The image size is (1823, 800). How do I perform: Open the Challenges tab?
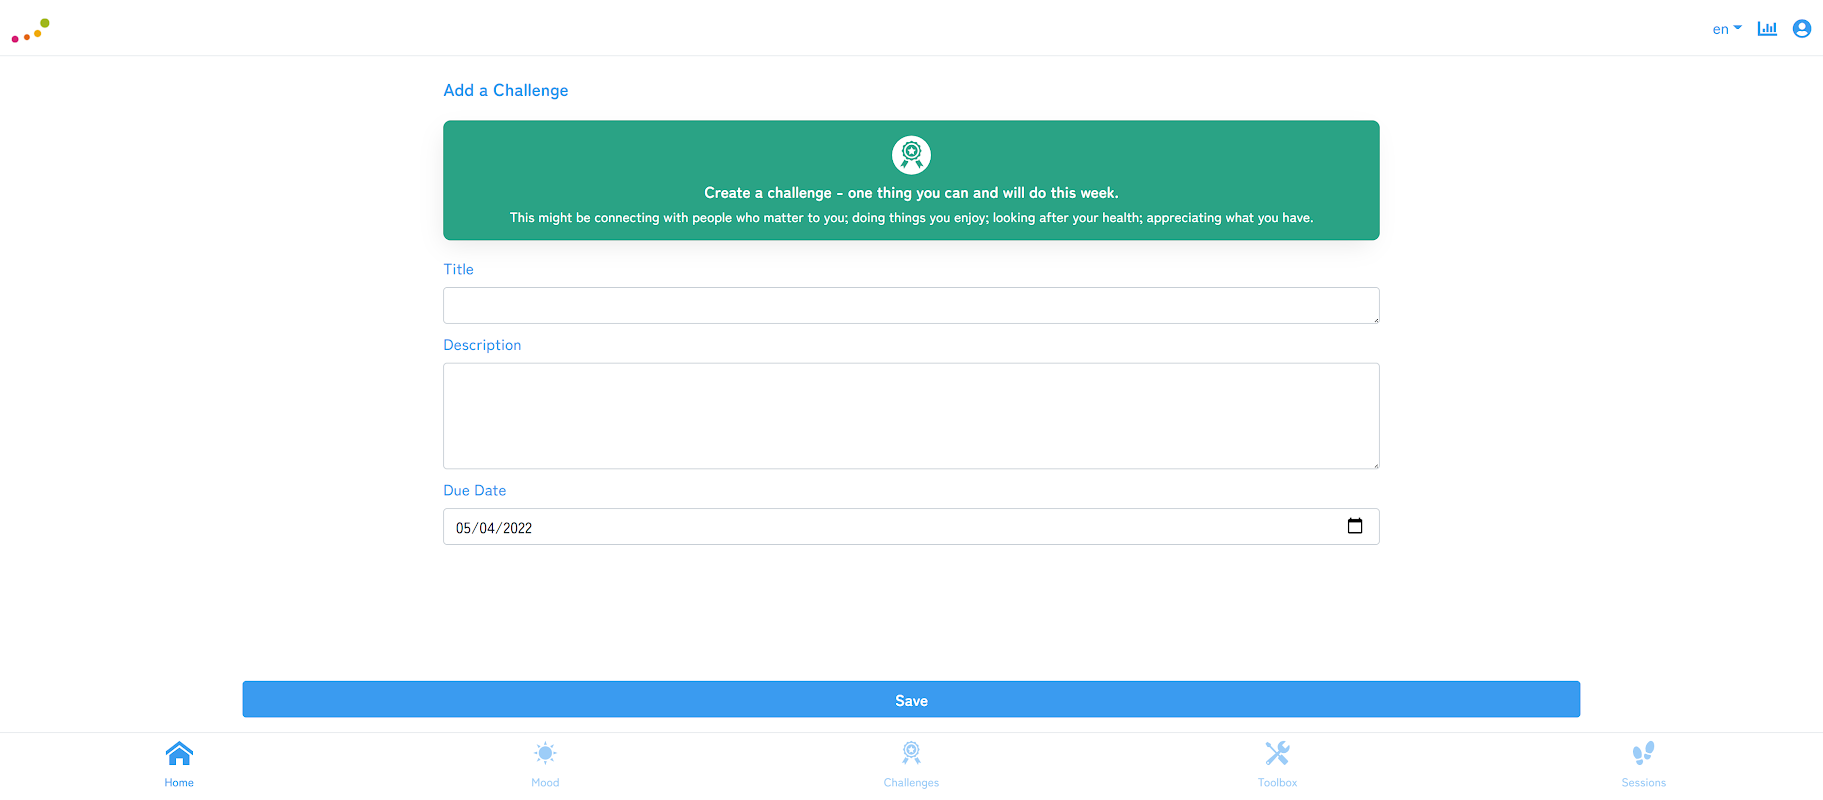tap(911, 765)
